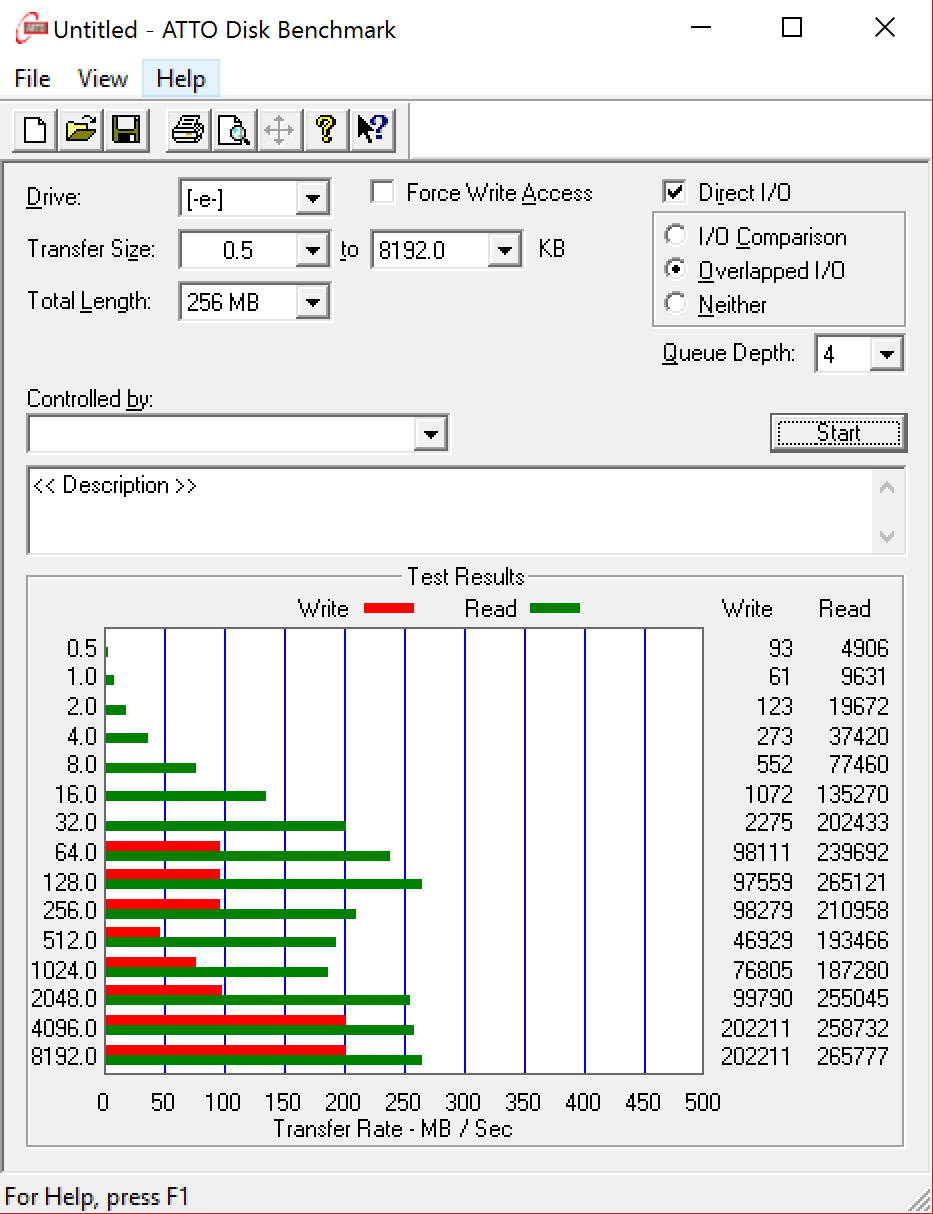Expand the Drive dropdown list
The image size is (933, 1214).
pos(313,198)
